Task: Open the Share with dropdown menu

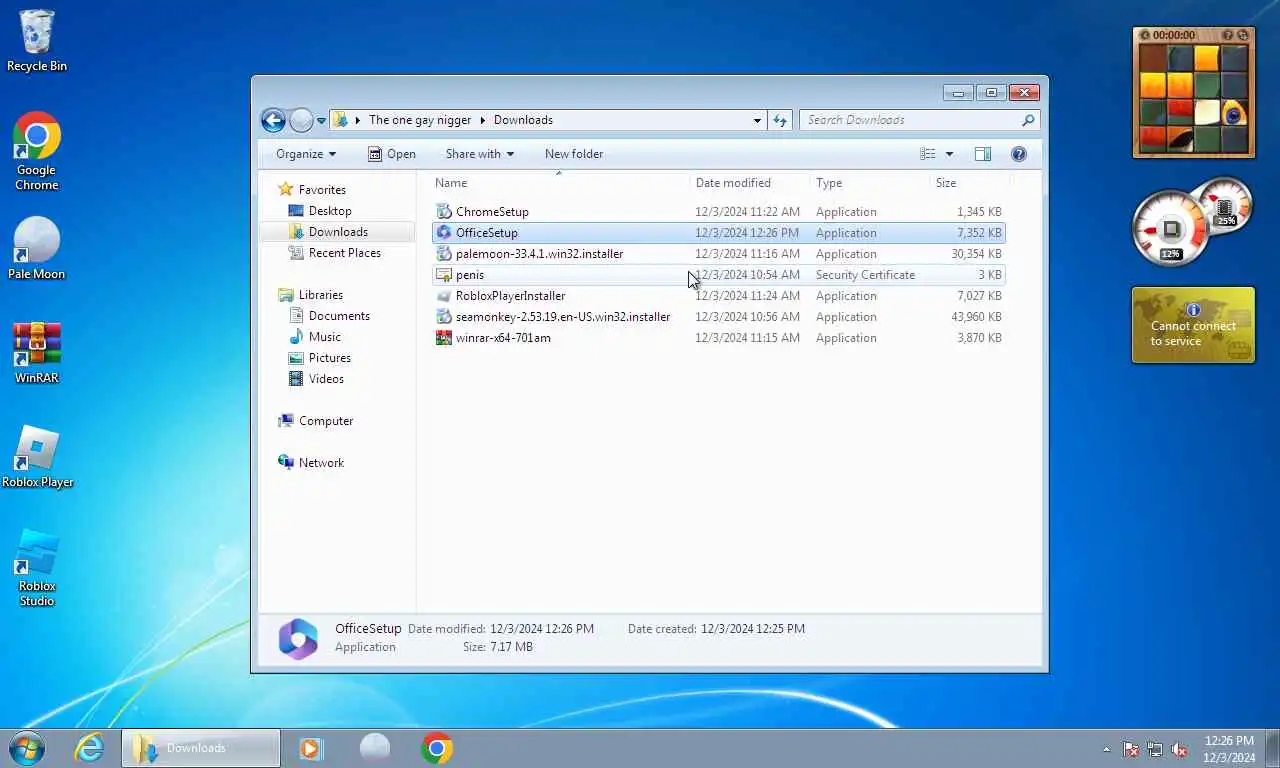Action: pyautogui.click(x=480, y=154)
